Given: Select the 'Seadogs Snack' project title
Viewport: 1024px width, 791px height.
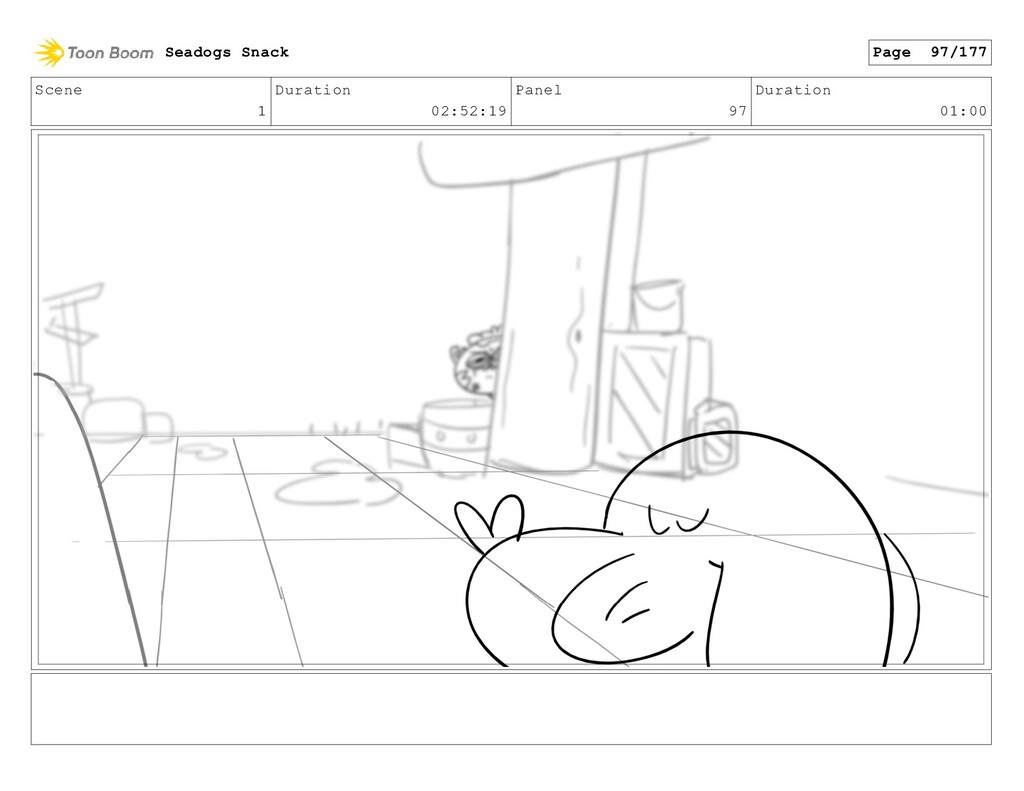Looking at the screenshot, I should coord(227,52).
